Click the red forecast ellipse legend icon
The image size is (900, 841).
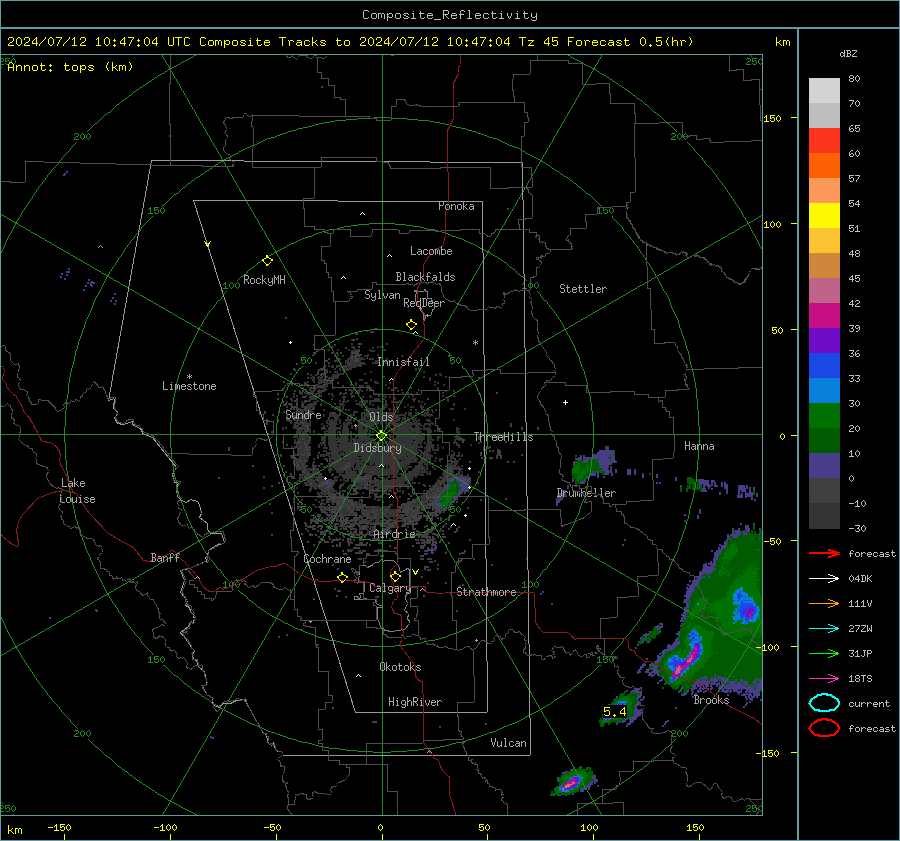click(x=824, y=728)
